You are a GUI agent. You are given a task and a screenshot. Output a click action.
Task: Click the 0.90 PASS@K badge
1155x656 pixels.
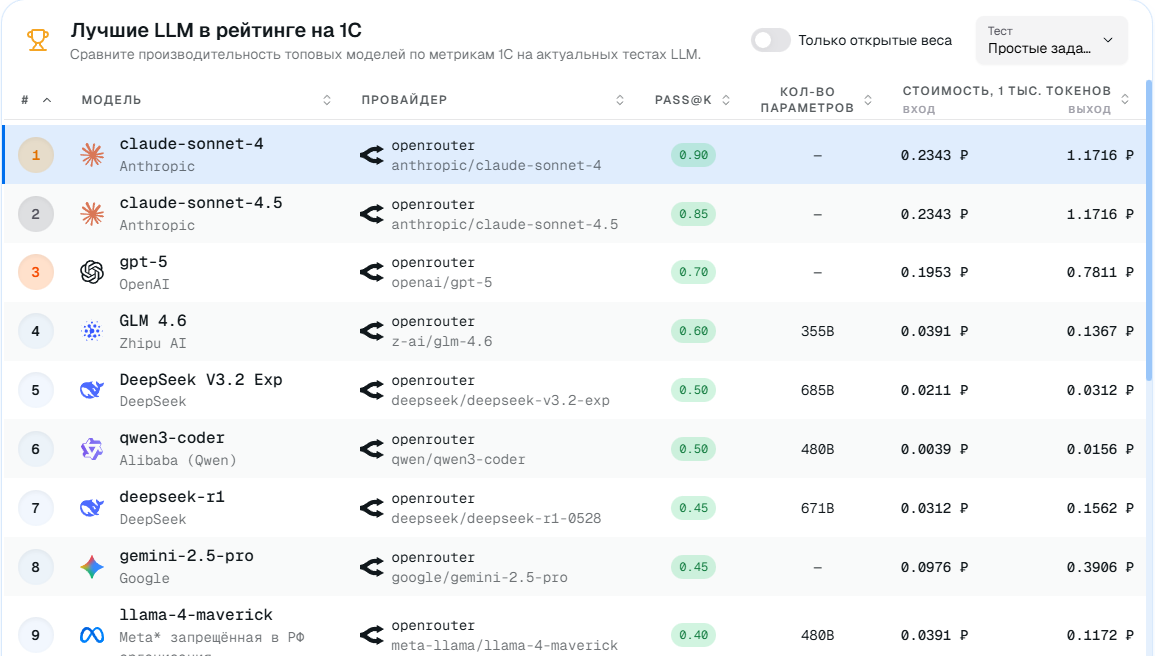693,155
